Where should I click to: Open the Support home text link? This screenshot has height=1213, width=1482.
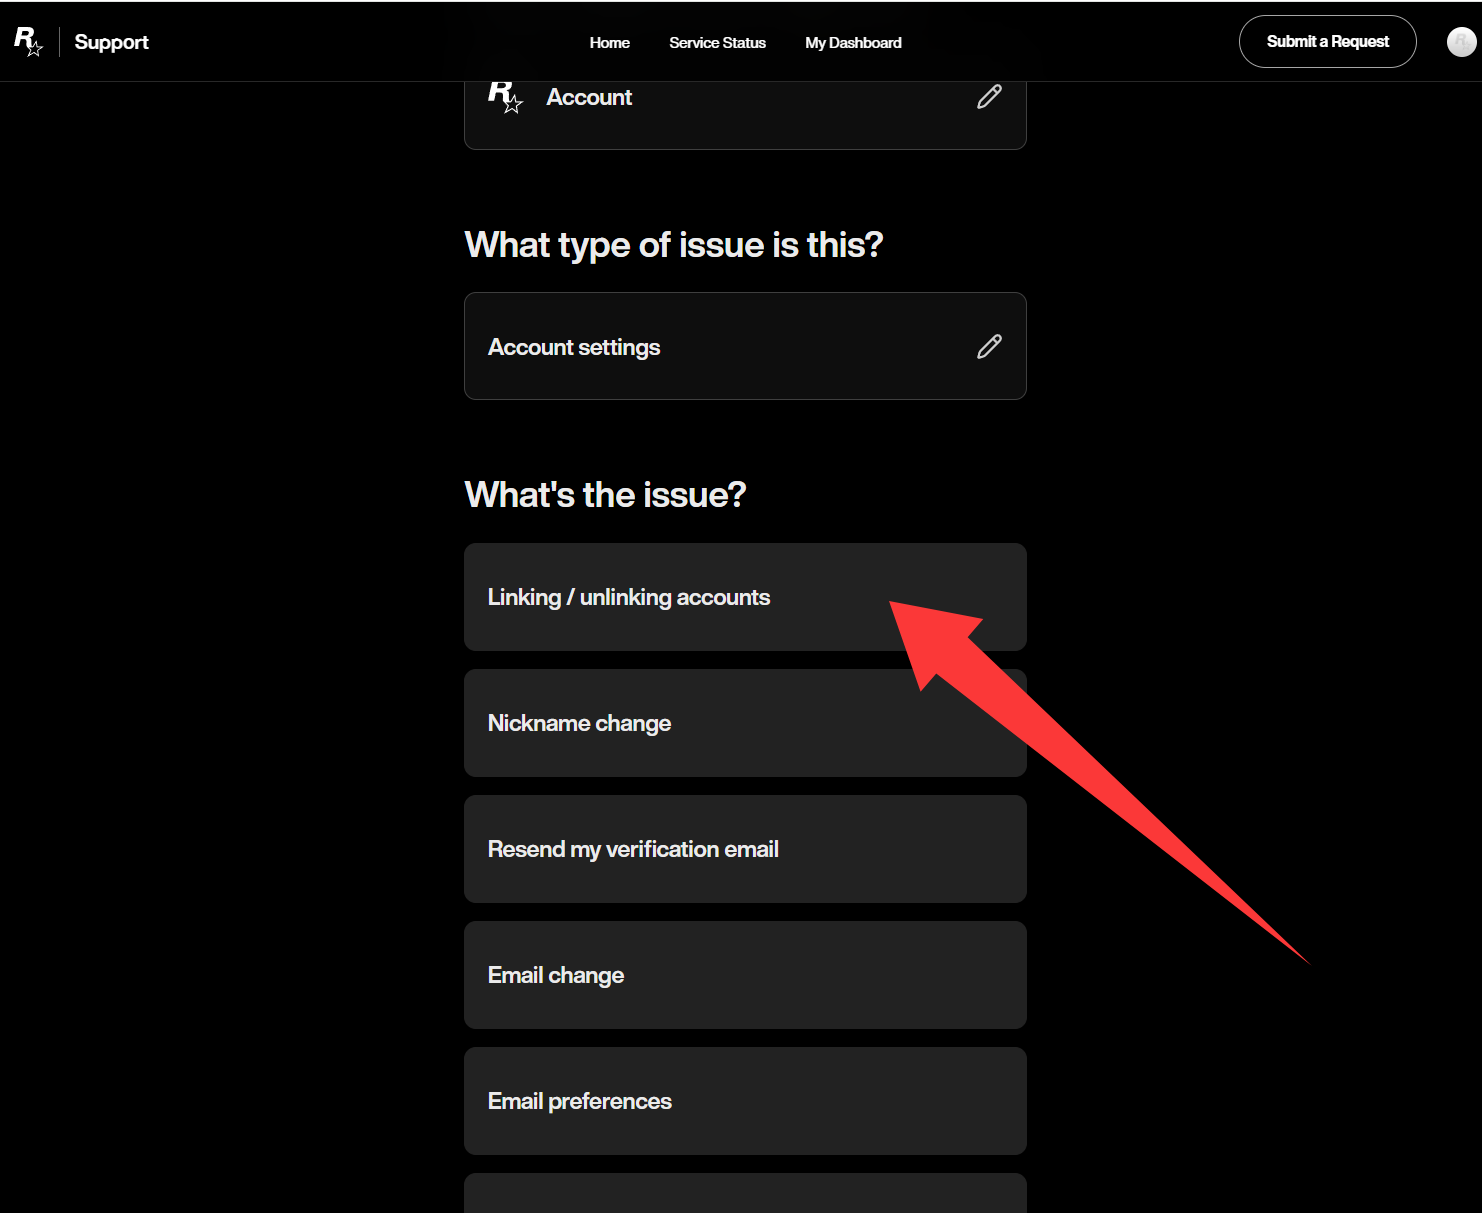111,42
